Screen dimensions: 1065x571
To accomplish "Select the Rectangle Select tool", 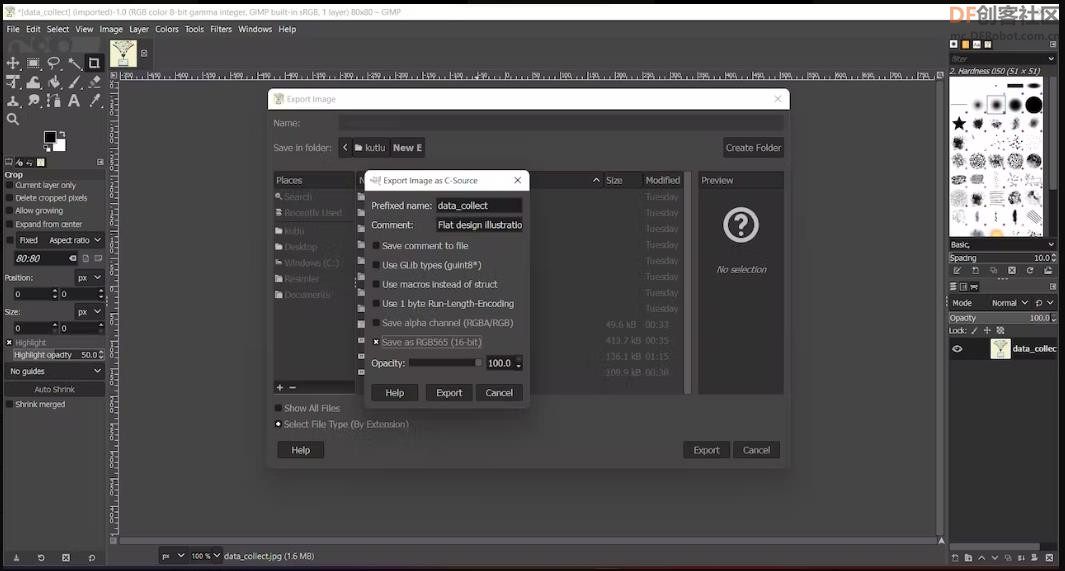I will click(x=33, y=63).
